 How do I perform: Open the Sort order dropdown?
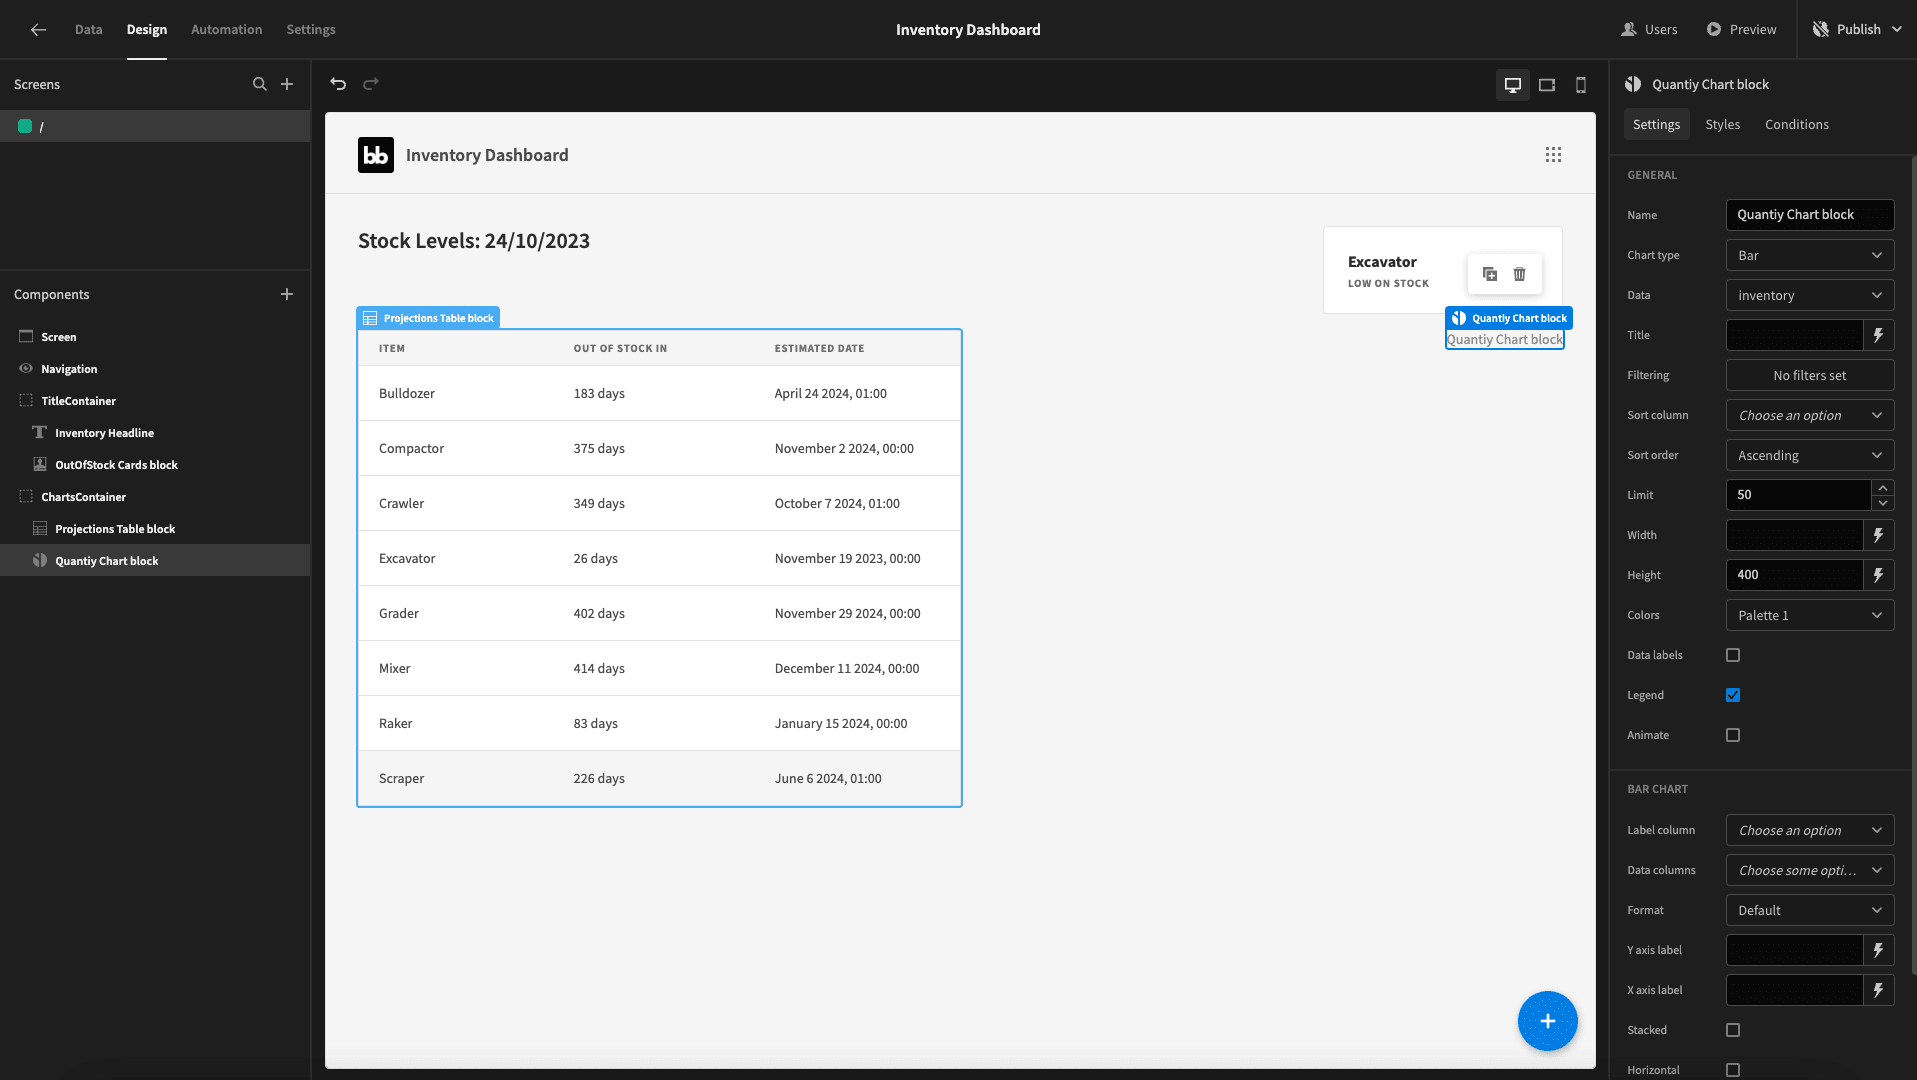pos(1810,455)
